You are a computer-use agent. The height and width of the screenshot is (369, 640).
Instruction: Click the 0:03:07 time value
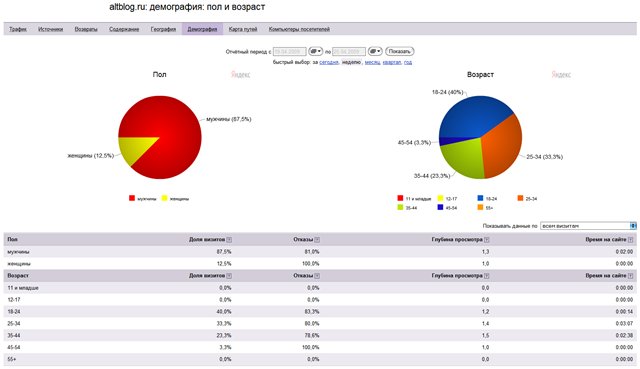pos(624,324)
